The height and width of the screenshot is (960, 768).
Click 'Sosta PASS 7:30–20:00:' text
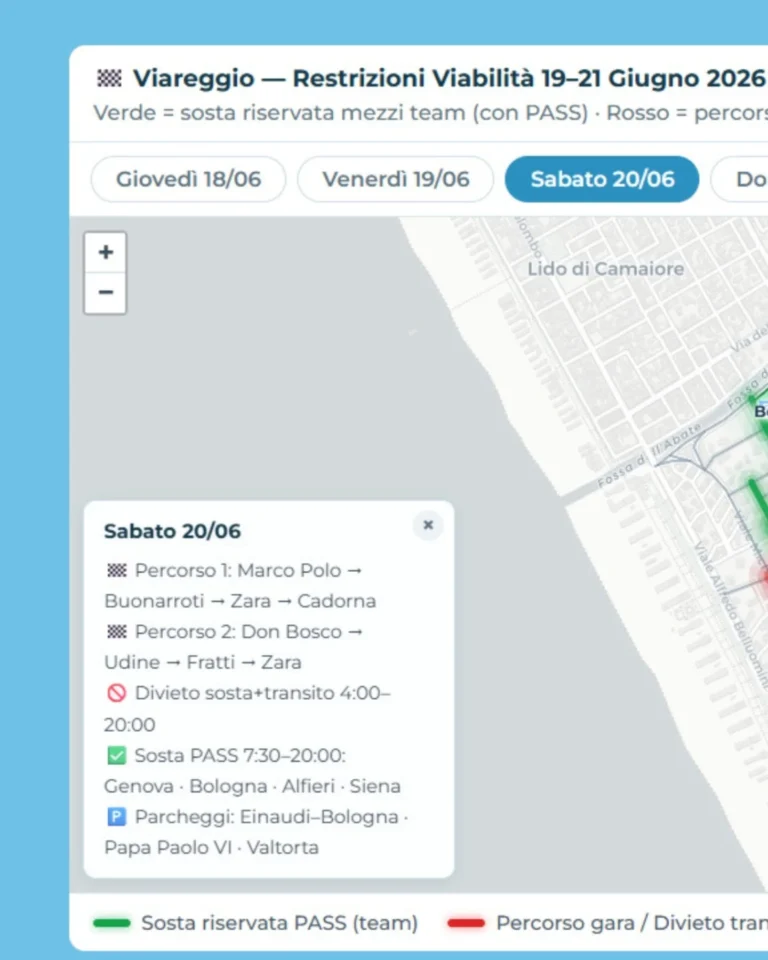240,756
